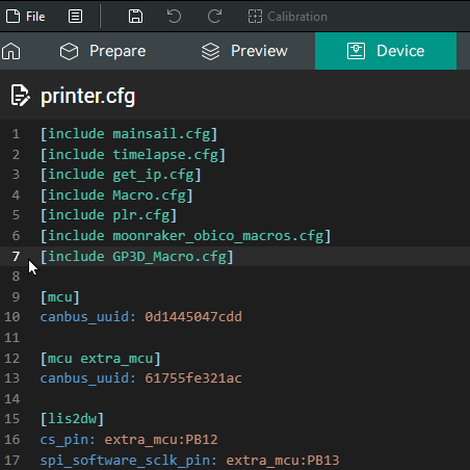This screenshot has width=470, height=470.
Task: Click line number 1 in the gutter
Action: click(x=16, y=134)
